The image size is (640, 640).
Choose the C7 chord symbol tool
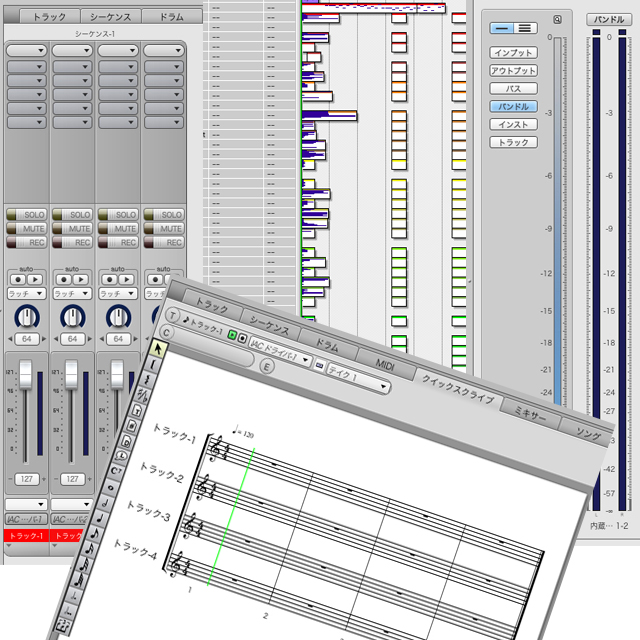coord(116,471)
